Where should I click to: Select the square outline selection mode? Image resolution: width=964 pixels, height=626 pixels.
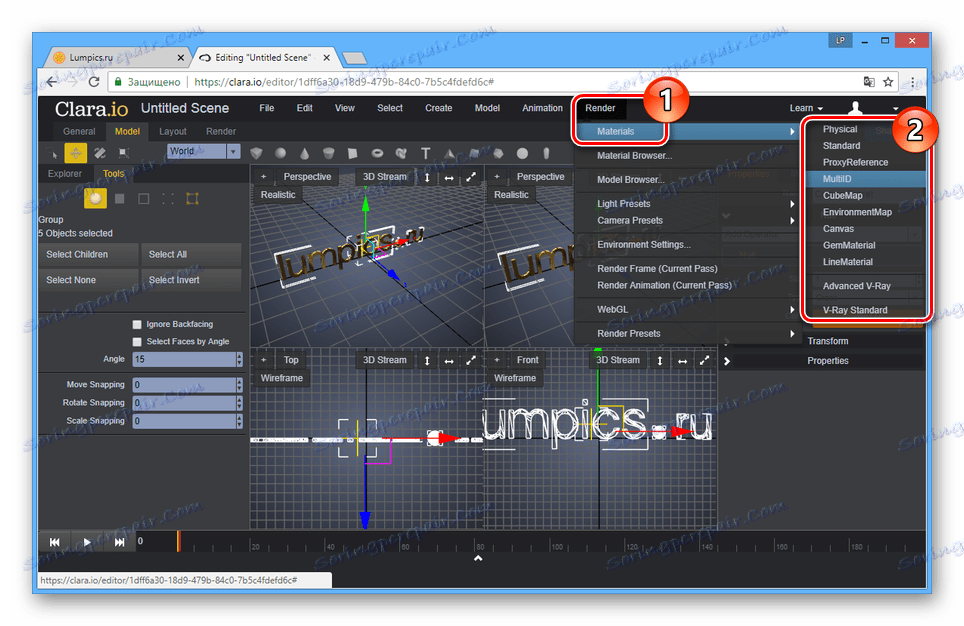click(x=144, y=198)
